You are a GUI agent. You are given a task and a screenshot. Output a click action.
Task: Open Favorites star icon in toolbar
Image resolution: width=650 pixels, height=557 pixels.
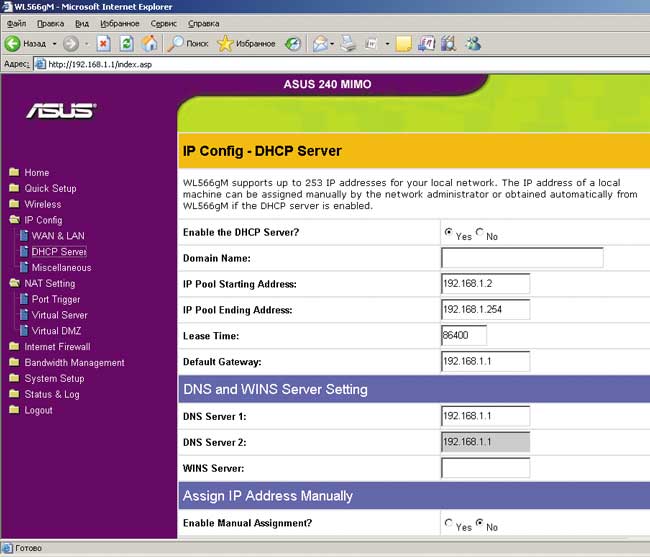click(x=226, y=44)
